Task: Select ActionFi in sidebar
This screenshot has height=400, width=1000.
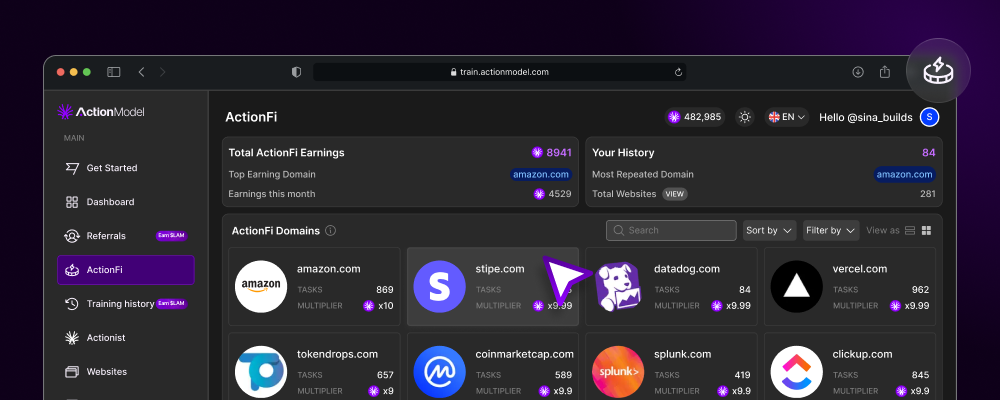Action: pos(126,270)
